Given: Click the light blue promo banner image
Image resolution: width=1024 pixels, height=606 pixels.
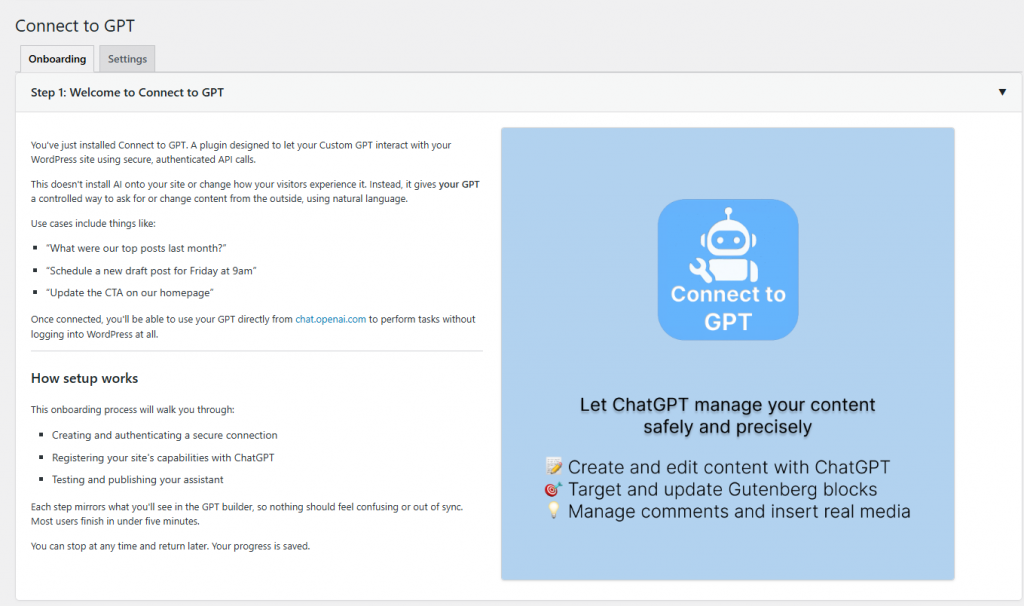Looking at the screenshot, I should tap(728, 353).
